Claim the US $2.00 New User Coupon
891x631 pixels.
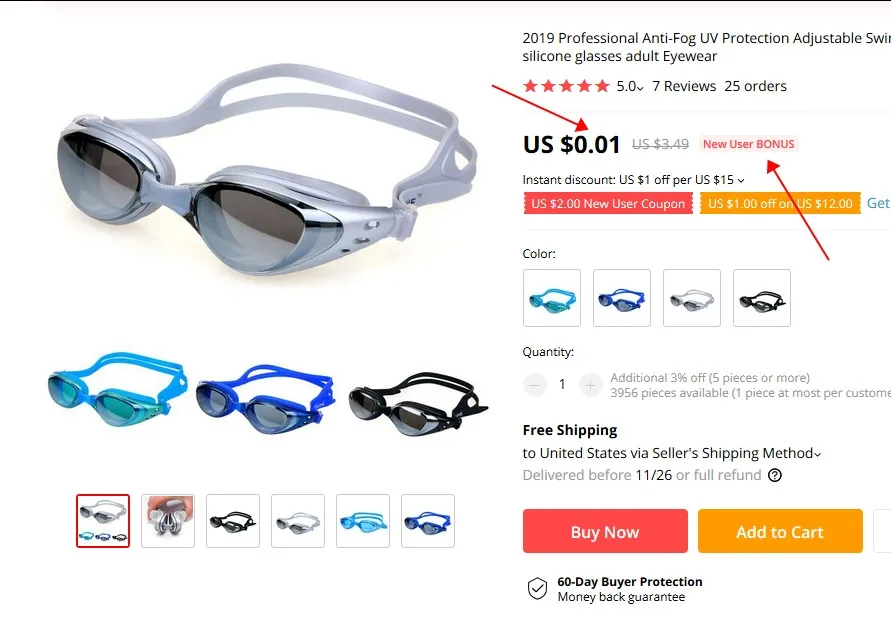[608, 204]
